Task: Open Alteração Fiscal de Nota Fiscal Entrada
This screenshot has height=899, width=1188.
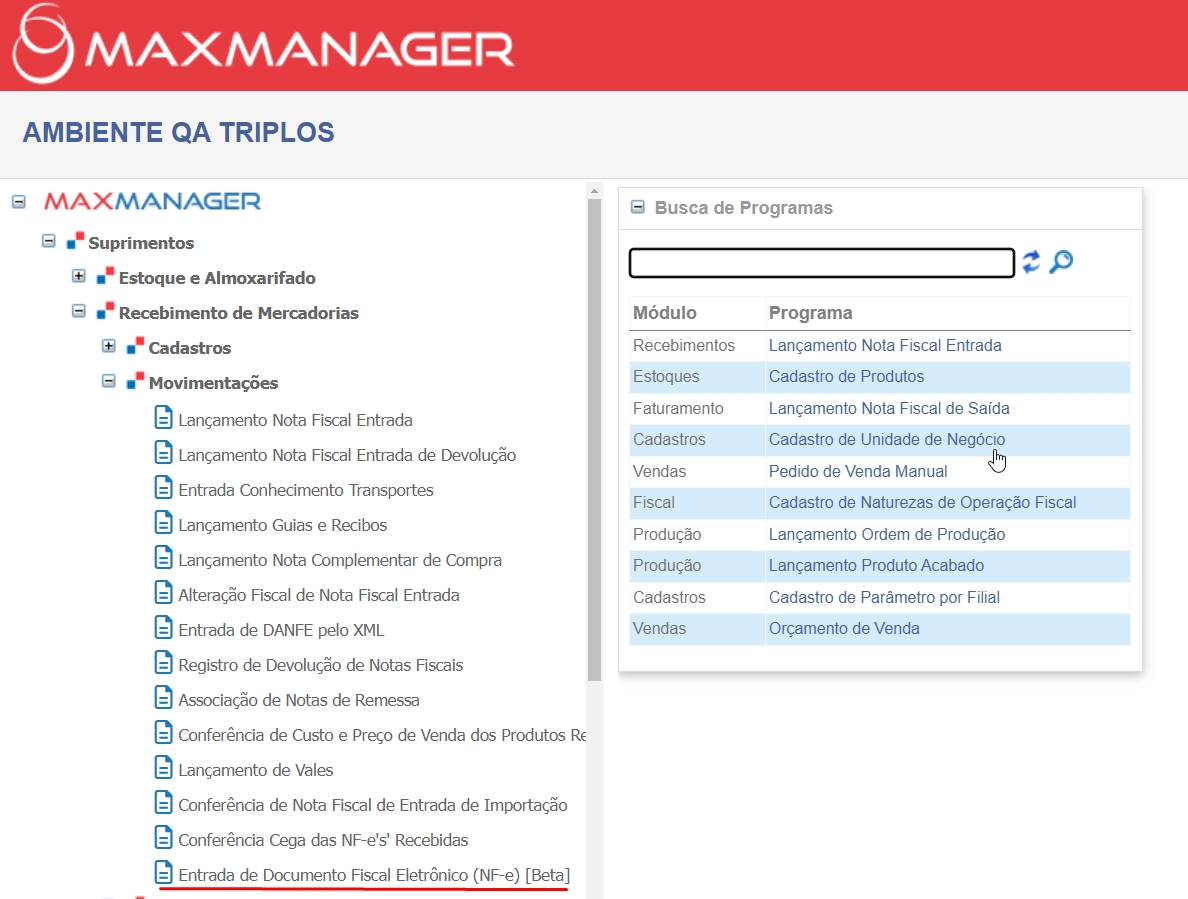Action: click(319, 595)
